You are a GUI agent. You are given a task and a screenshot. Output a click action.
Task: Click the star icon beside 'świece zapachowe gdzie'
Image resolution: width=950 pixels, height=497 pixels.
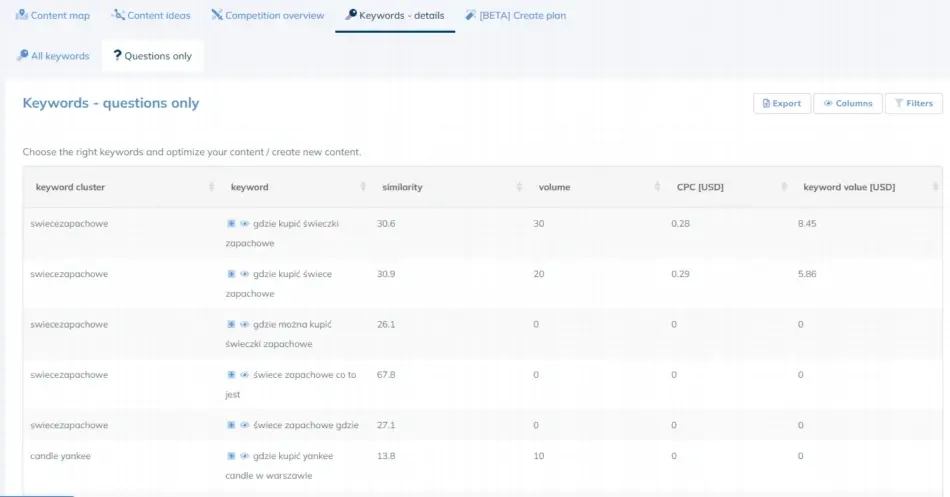point(232,425)
